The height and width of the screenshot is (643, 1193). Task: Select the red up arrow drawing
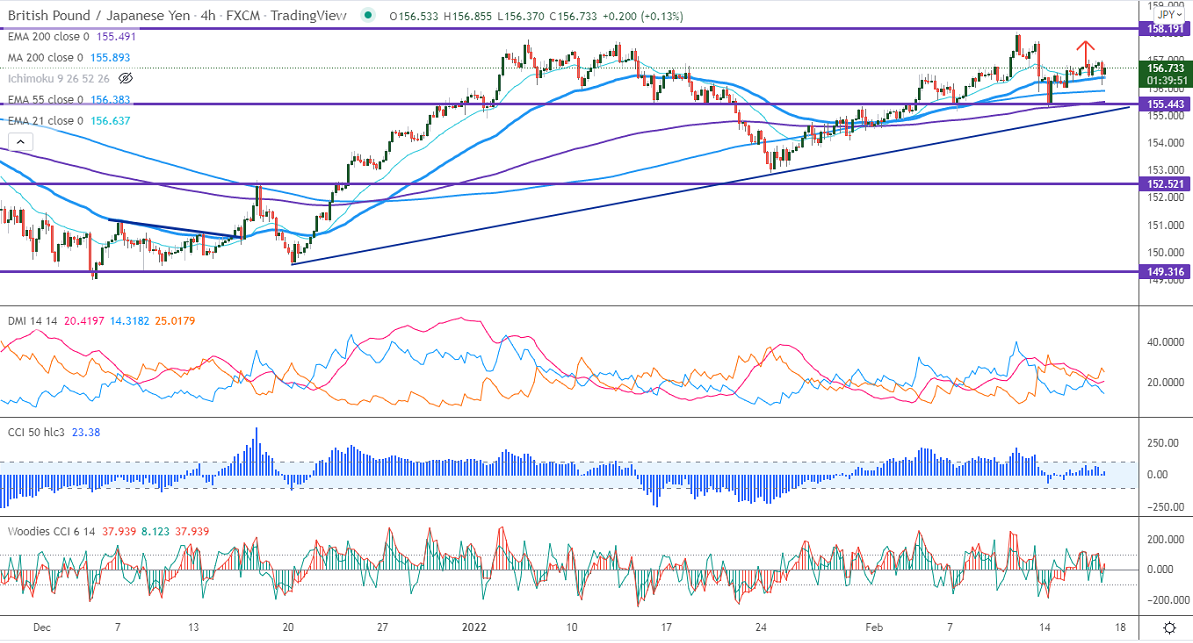(1083, 47)
